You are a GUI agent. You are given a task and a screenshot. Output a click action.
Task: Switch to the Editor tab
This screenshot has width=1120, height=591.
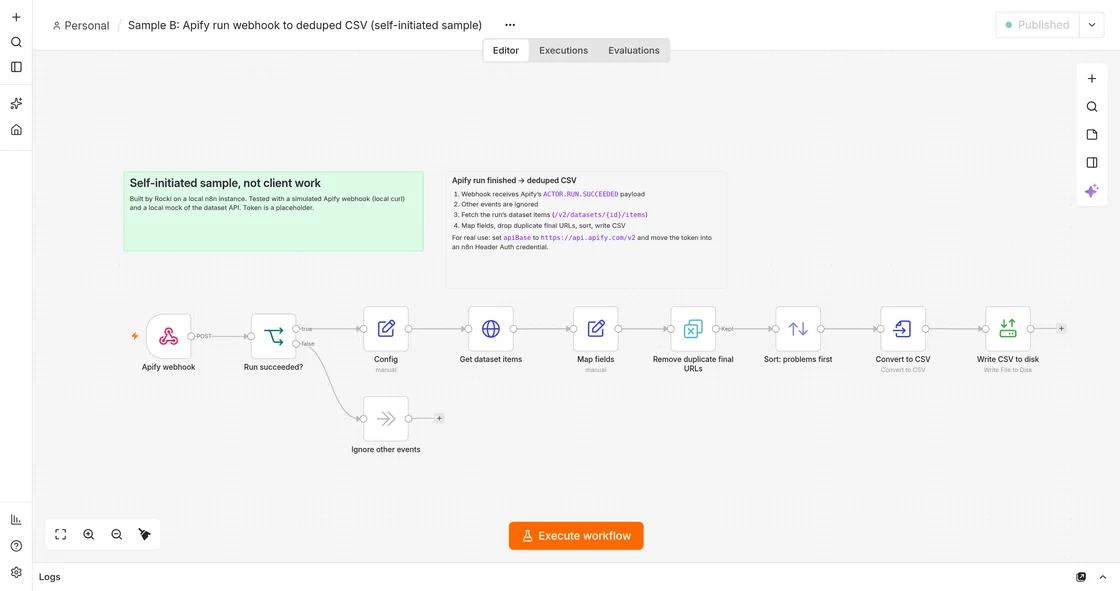(506, 51)
